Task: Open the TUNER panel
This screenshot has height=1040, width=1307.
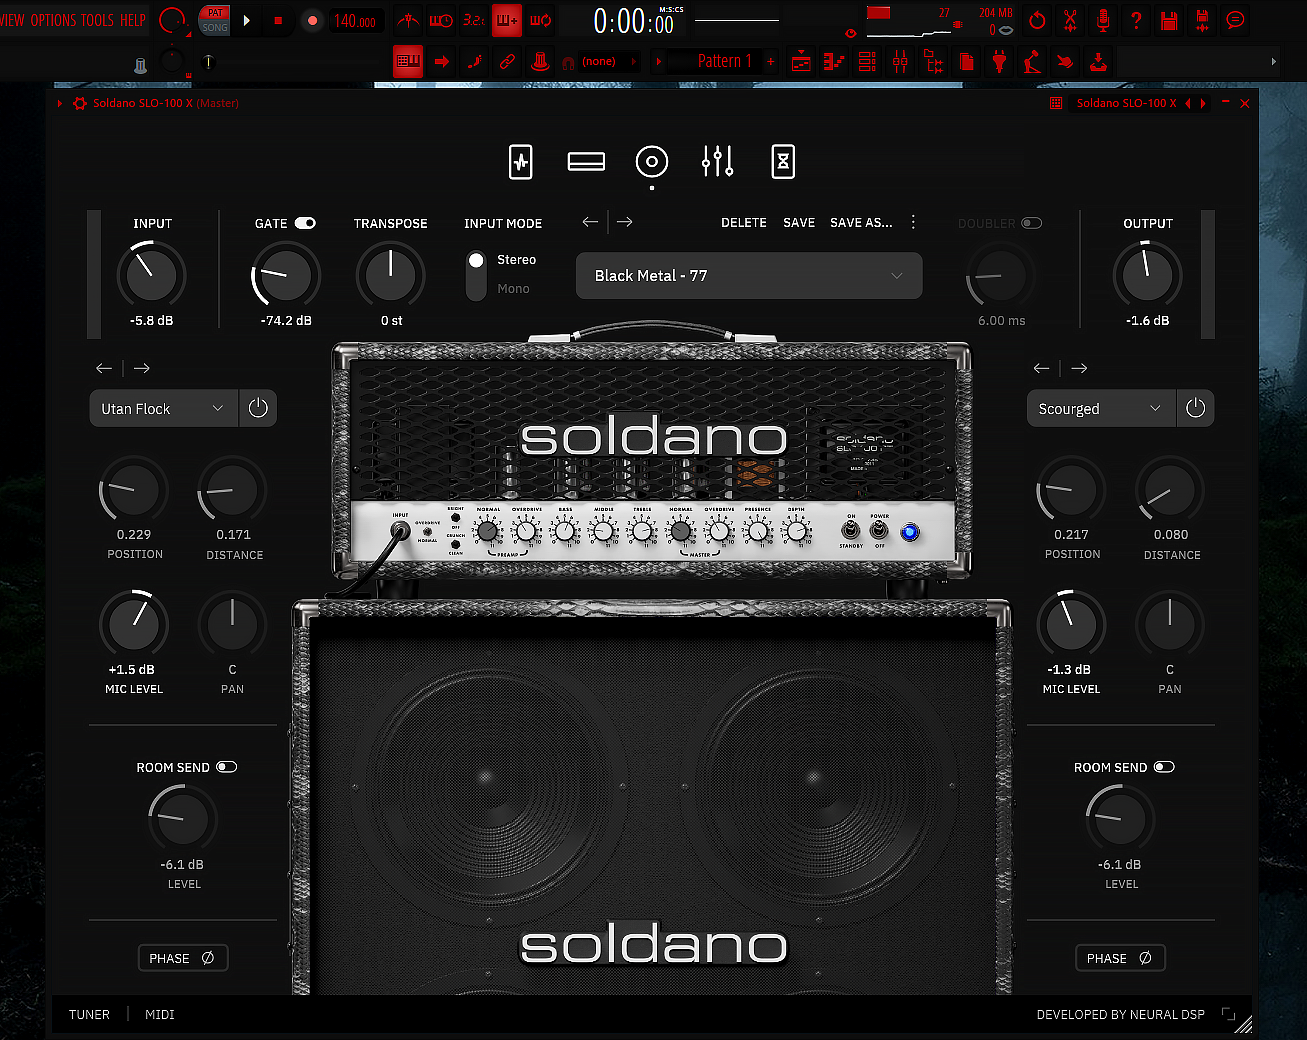Action: click(x=89, y=1014)
